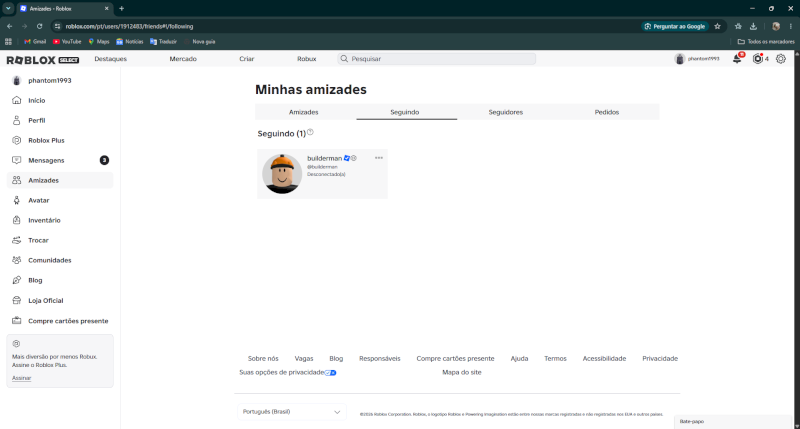
Task: Click the Assinar link for Roblox Plus
Action: pyautogui.click(x=21, y=378)
